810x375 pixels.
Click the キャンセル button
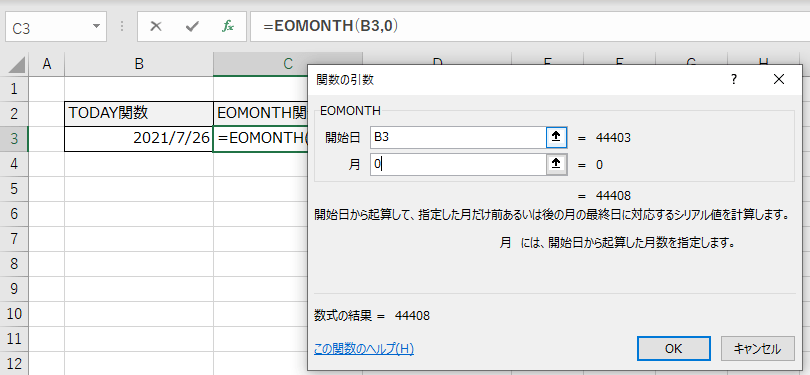(x=757, y=349)
